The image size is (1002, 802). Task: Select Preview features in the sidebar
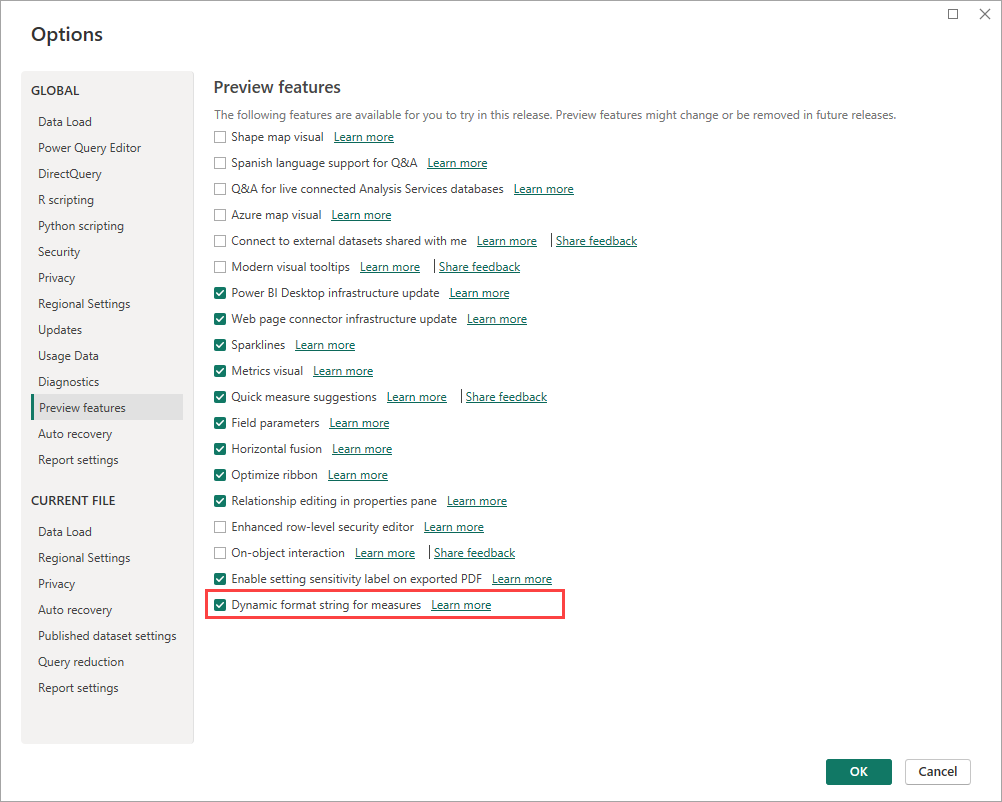coord(107,408)
